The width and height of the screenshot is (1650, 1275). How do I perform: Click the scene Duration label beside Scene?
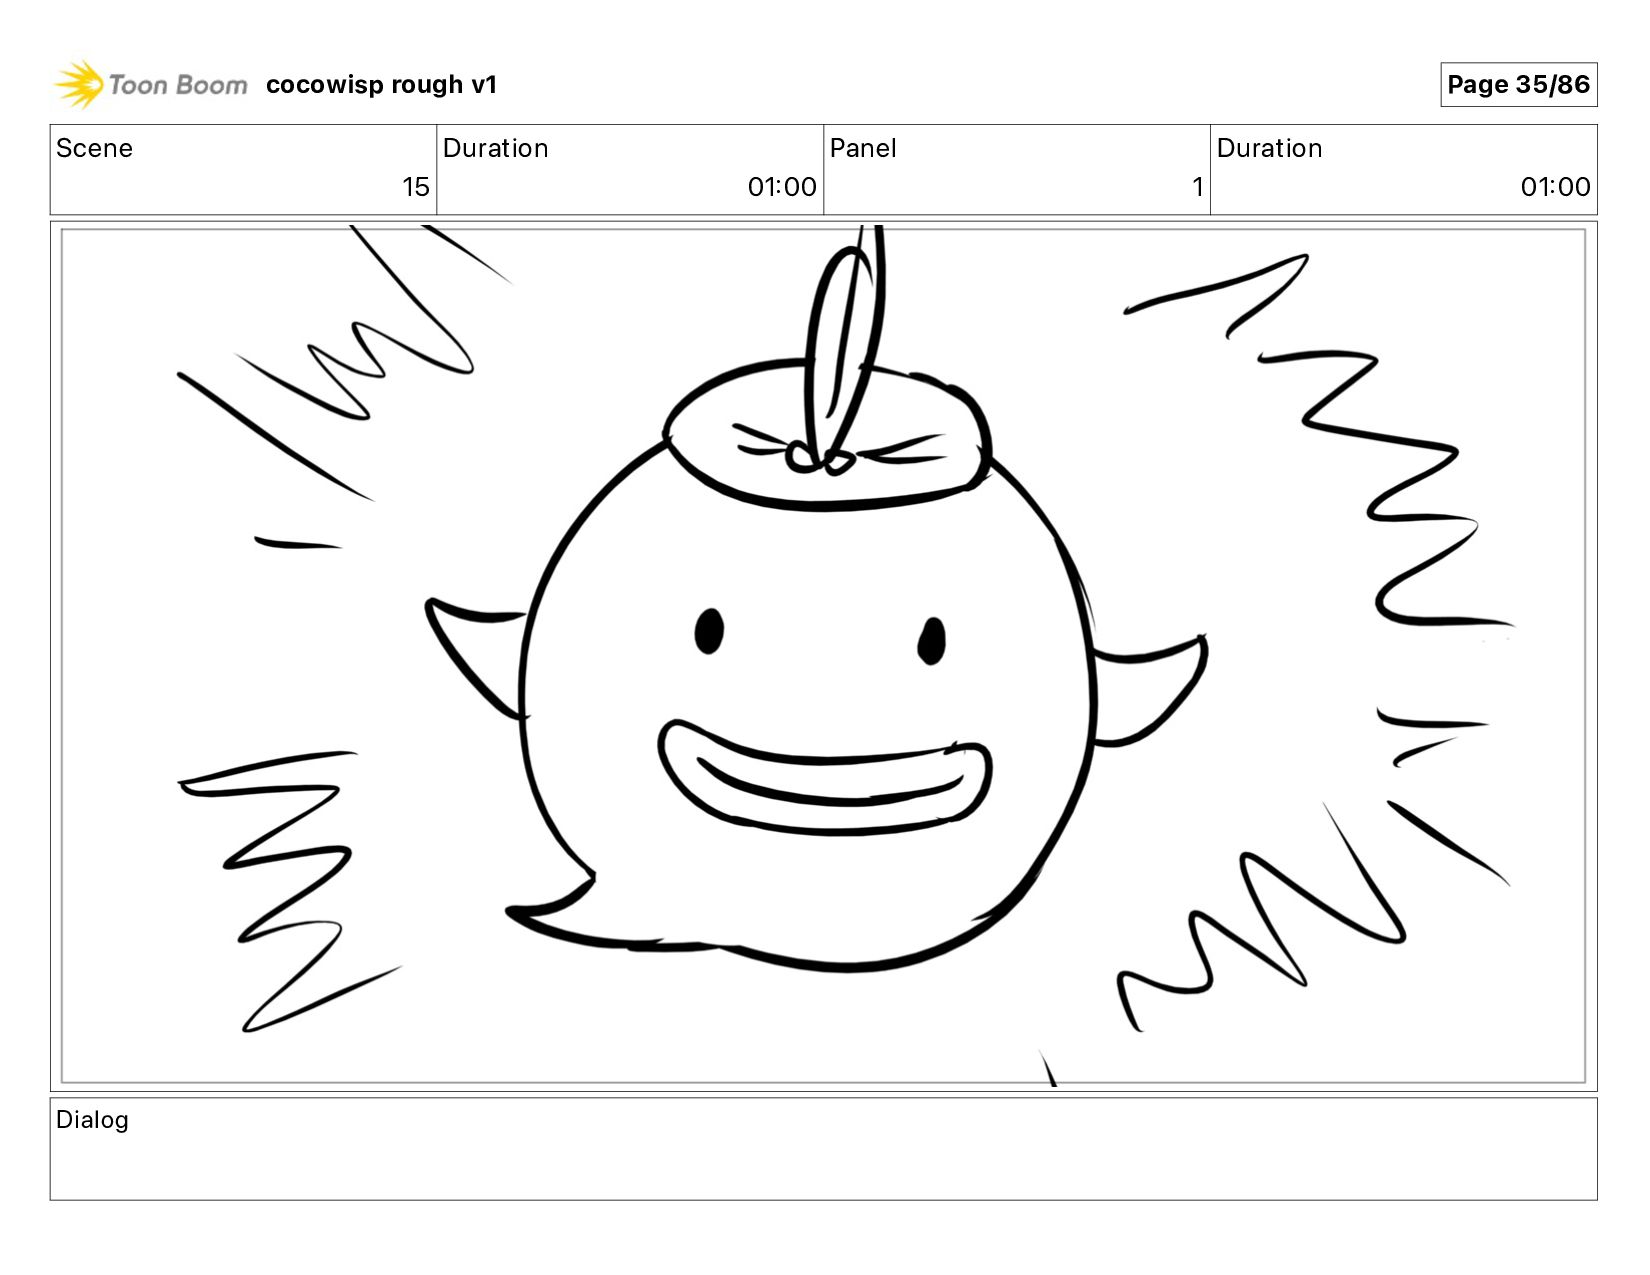click(x=495, y=148)
